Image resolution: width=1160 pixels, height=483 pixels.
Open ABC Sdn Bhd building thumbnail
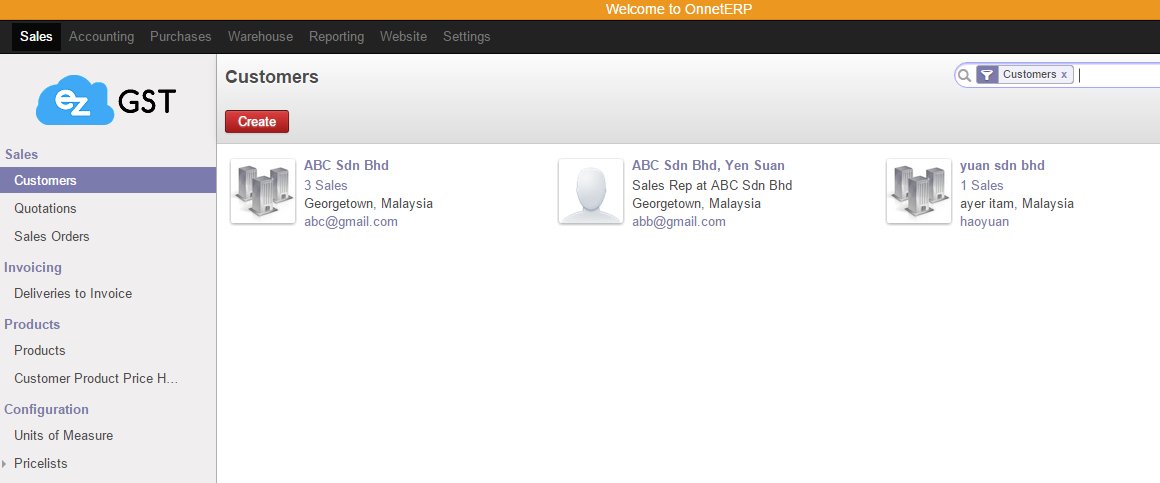click(263, 191)
